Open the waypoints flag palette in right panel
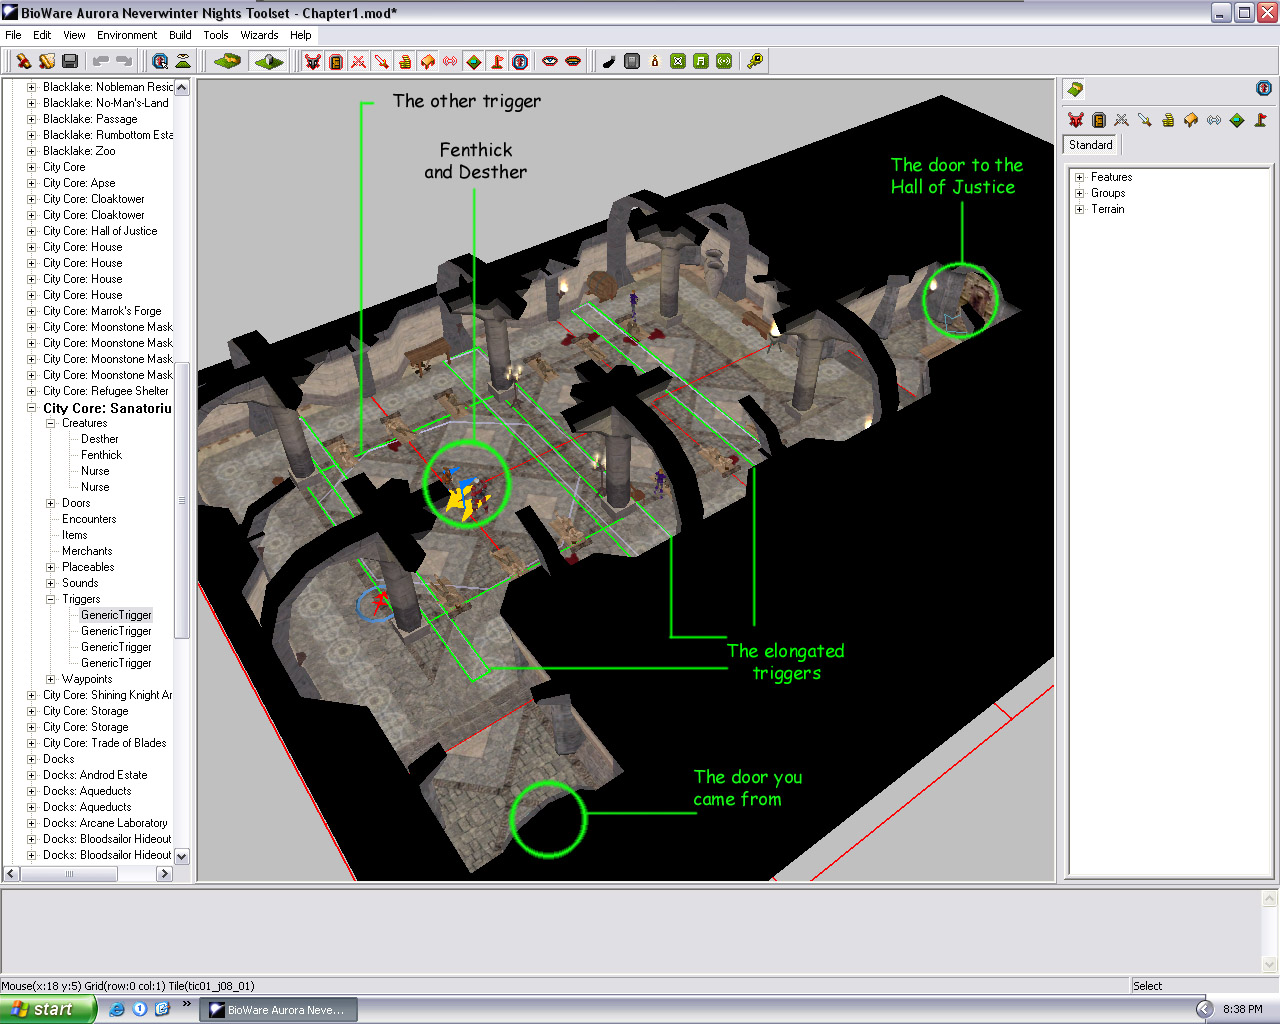The height and width of the screenshot is (1024, 1280). pos(1260,120)
